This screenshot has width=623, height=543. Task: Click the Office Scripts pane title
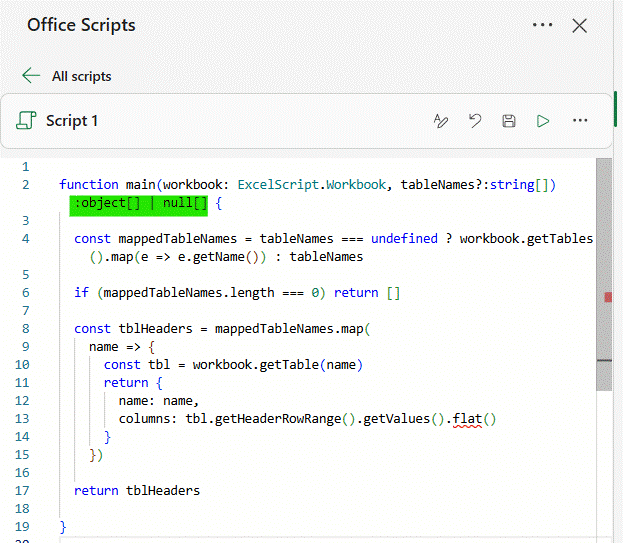pos(81,25)
